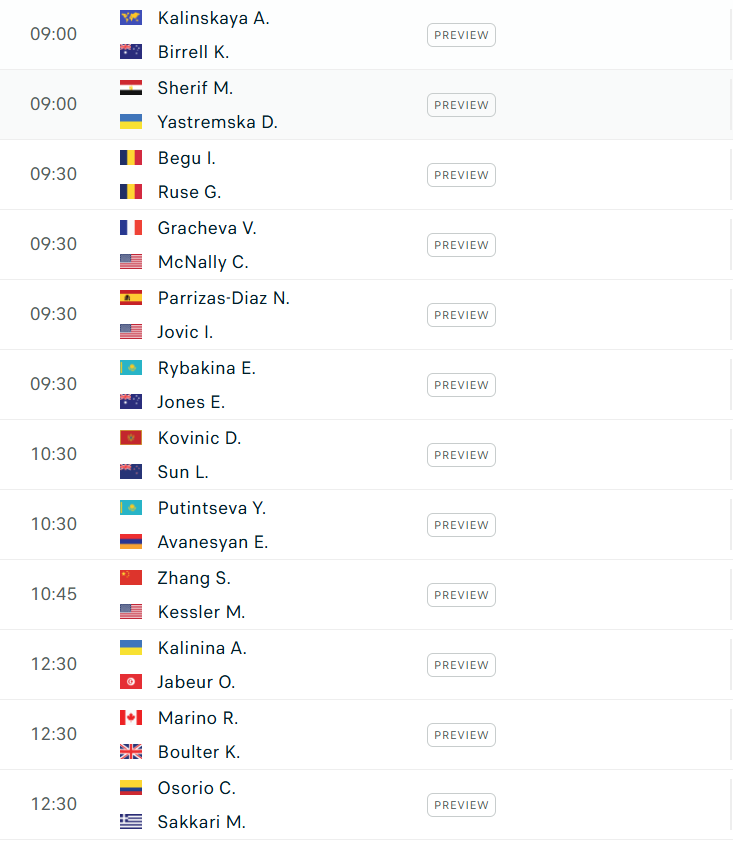The width and height of the screenshot is (733, 841).
Task: Click the Chinese flag beside Zhang S.
Action: pos(131,578)
